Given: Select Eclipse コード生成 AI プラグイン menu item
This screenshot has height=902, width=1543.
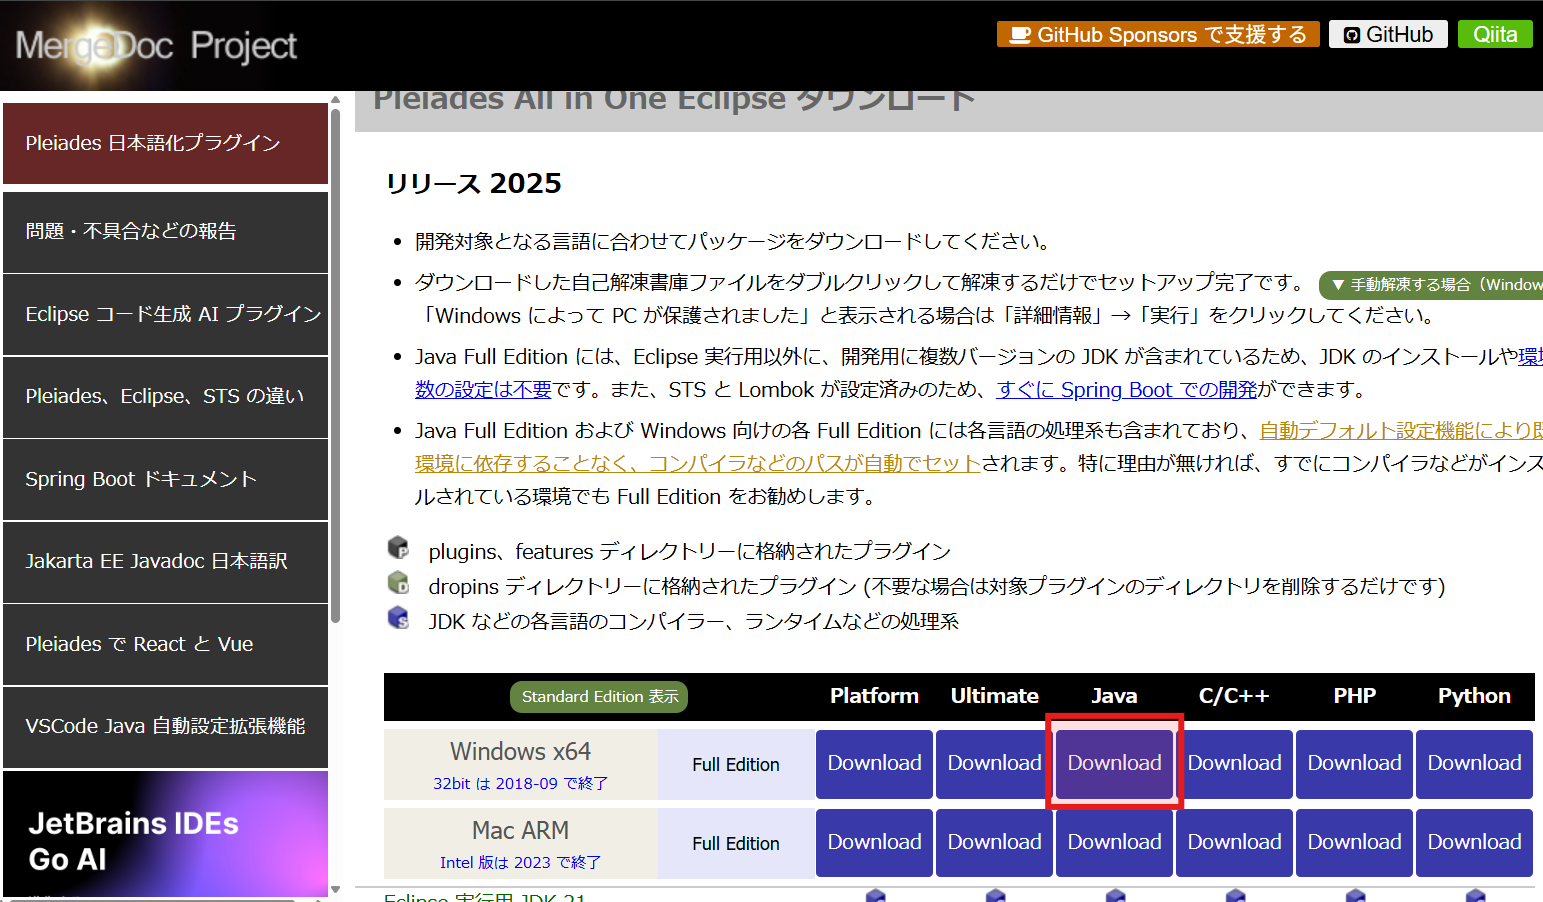Looking at the screenshot, I should [x=165, y=314].
